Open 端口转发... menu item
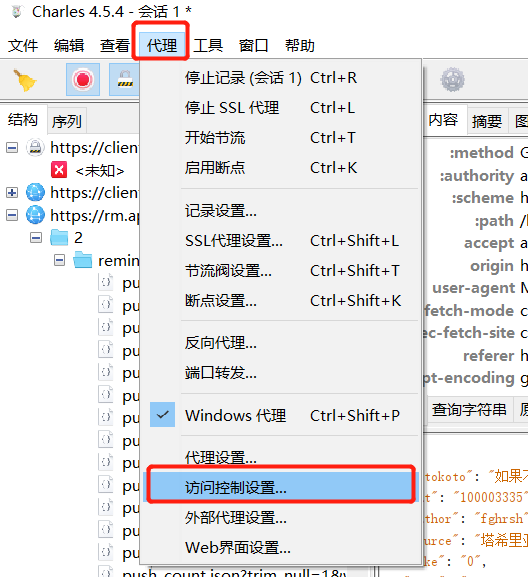The width and height of the screenshot is (528, 577). tap(280, 372)
